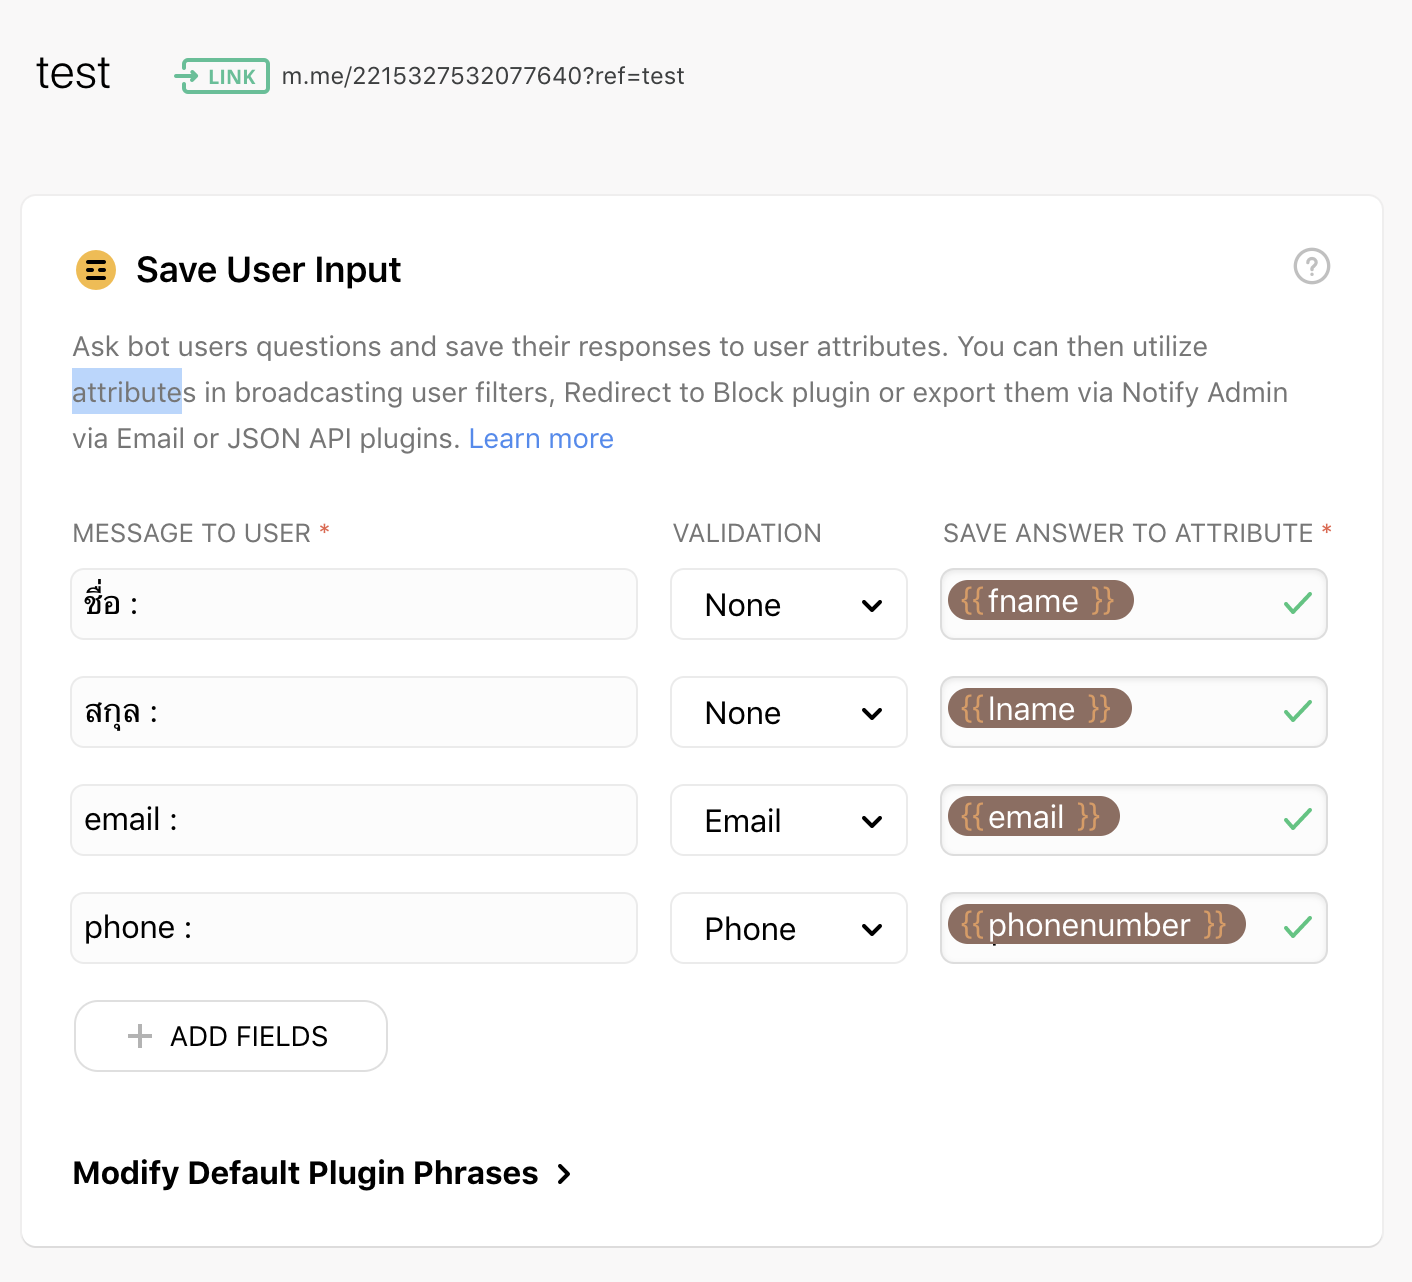This screenshot has height=1282, width=1412.
Task: Click the green LINK badge icon
Action: point(222,76)
